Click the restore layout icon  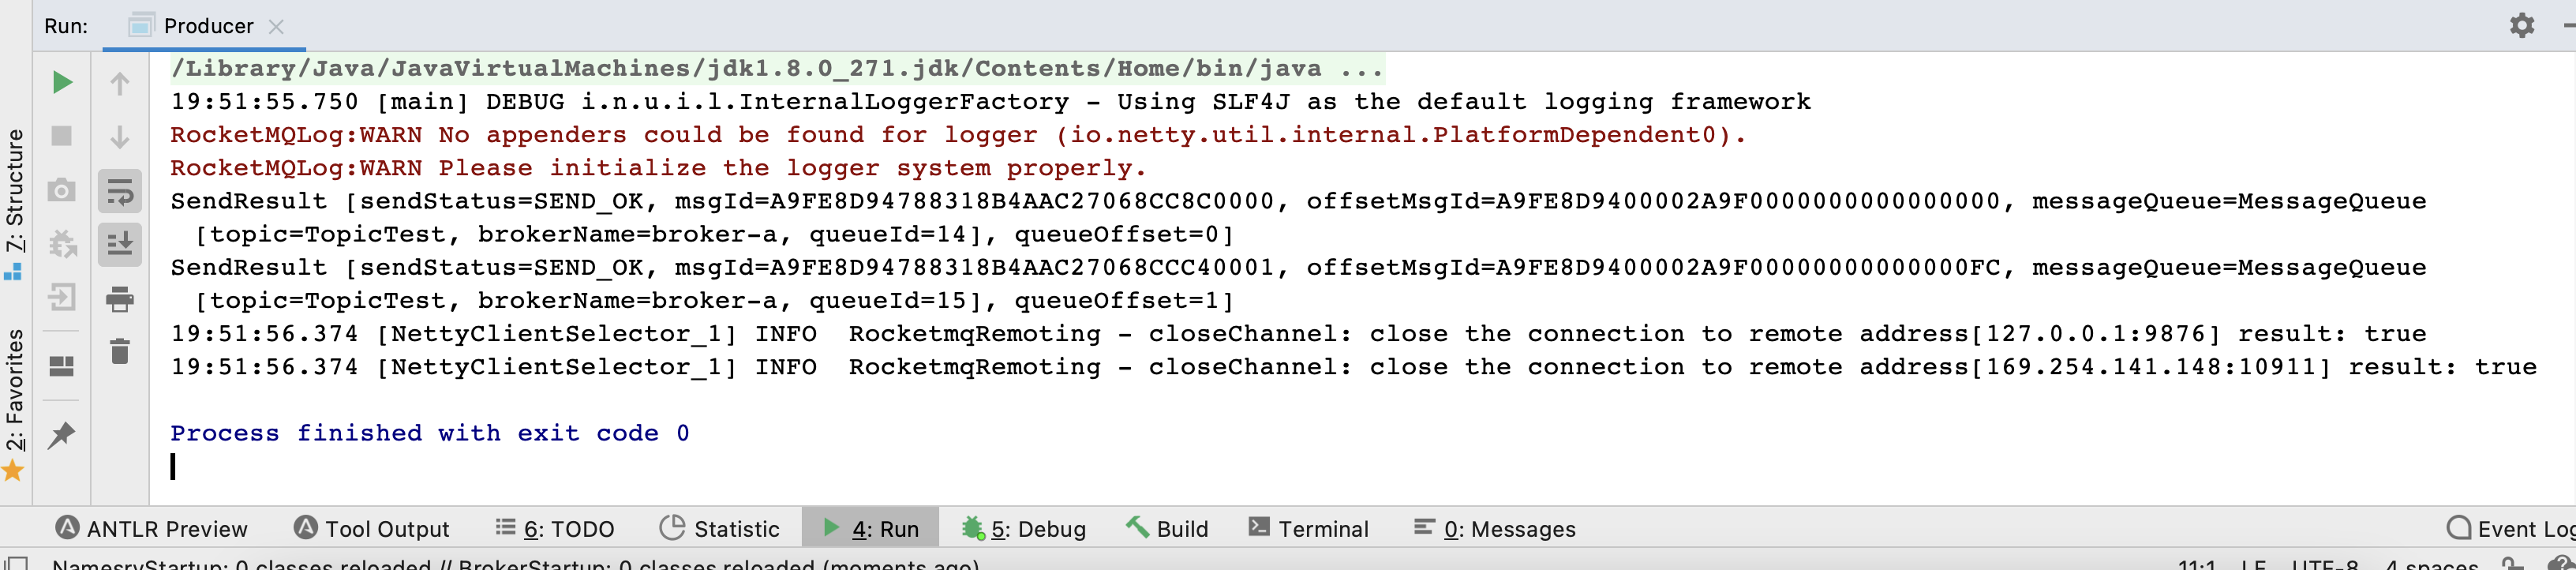click(x=62, y=367)
